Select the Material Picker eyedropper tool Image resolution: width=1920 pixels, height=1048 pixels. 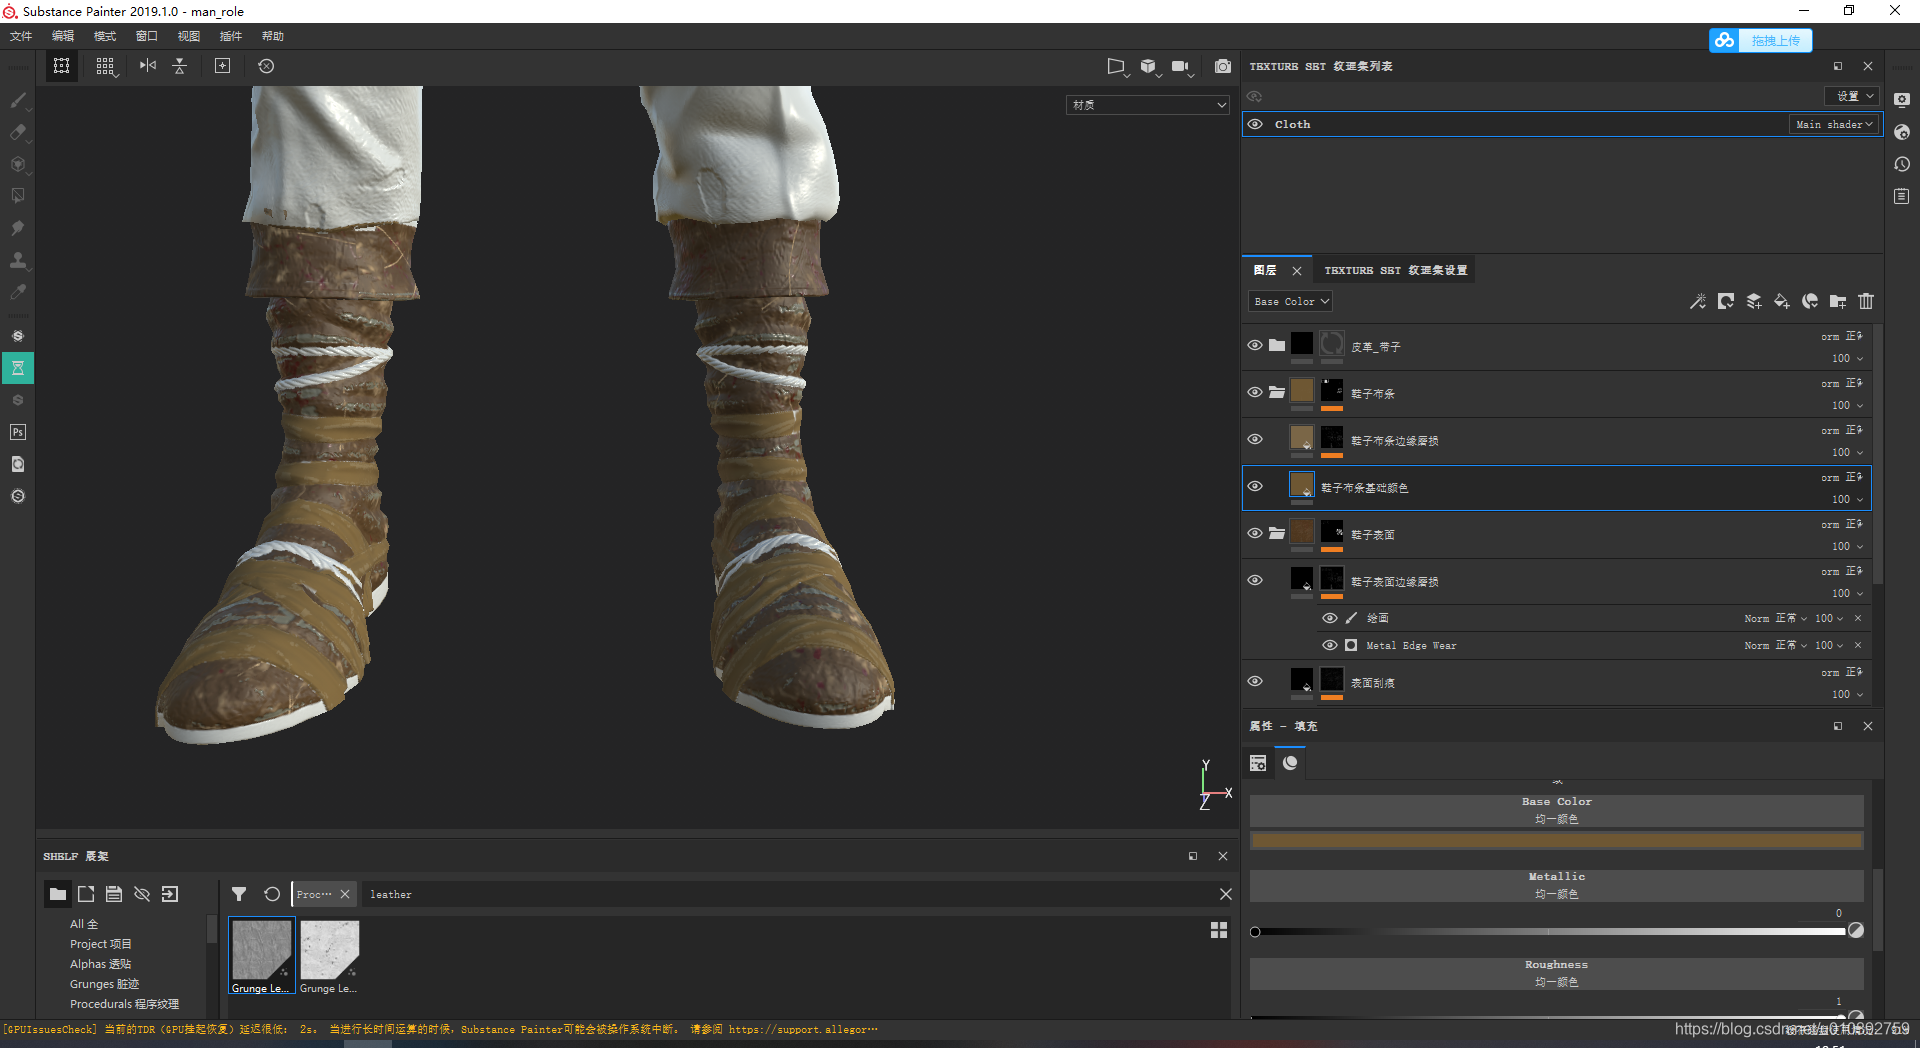[18, 292]
